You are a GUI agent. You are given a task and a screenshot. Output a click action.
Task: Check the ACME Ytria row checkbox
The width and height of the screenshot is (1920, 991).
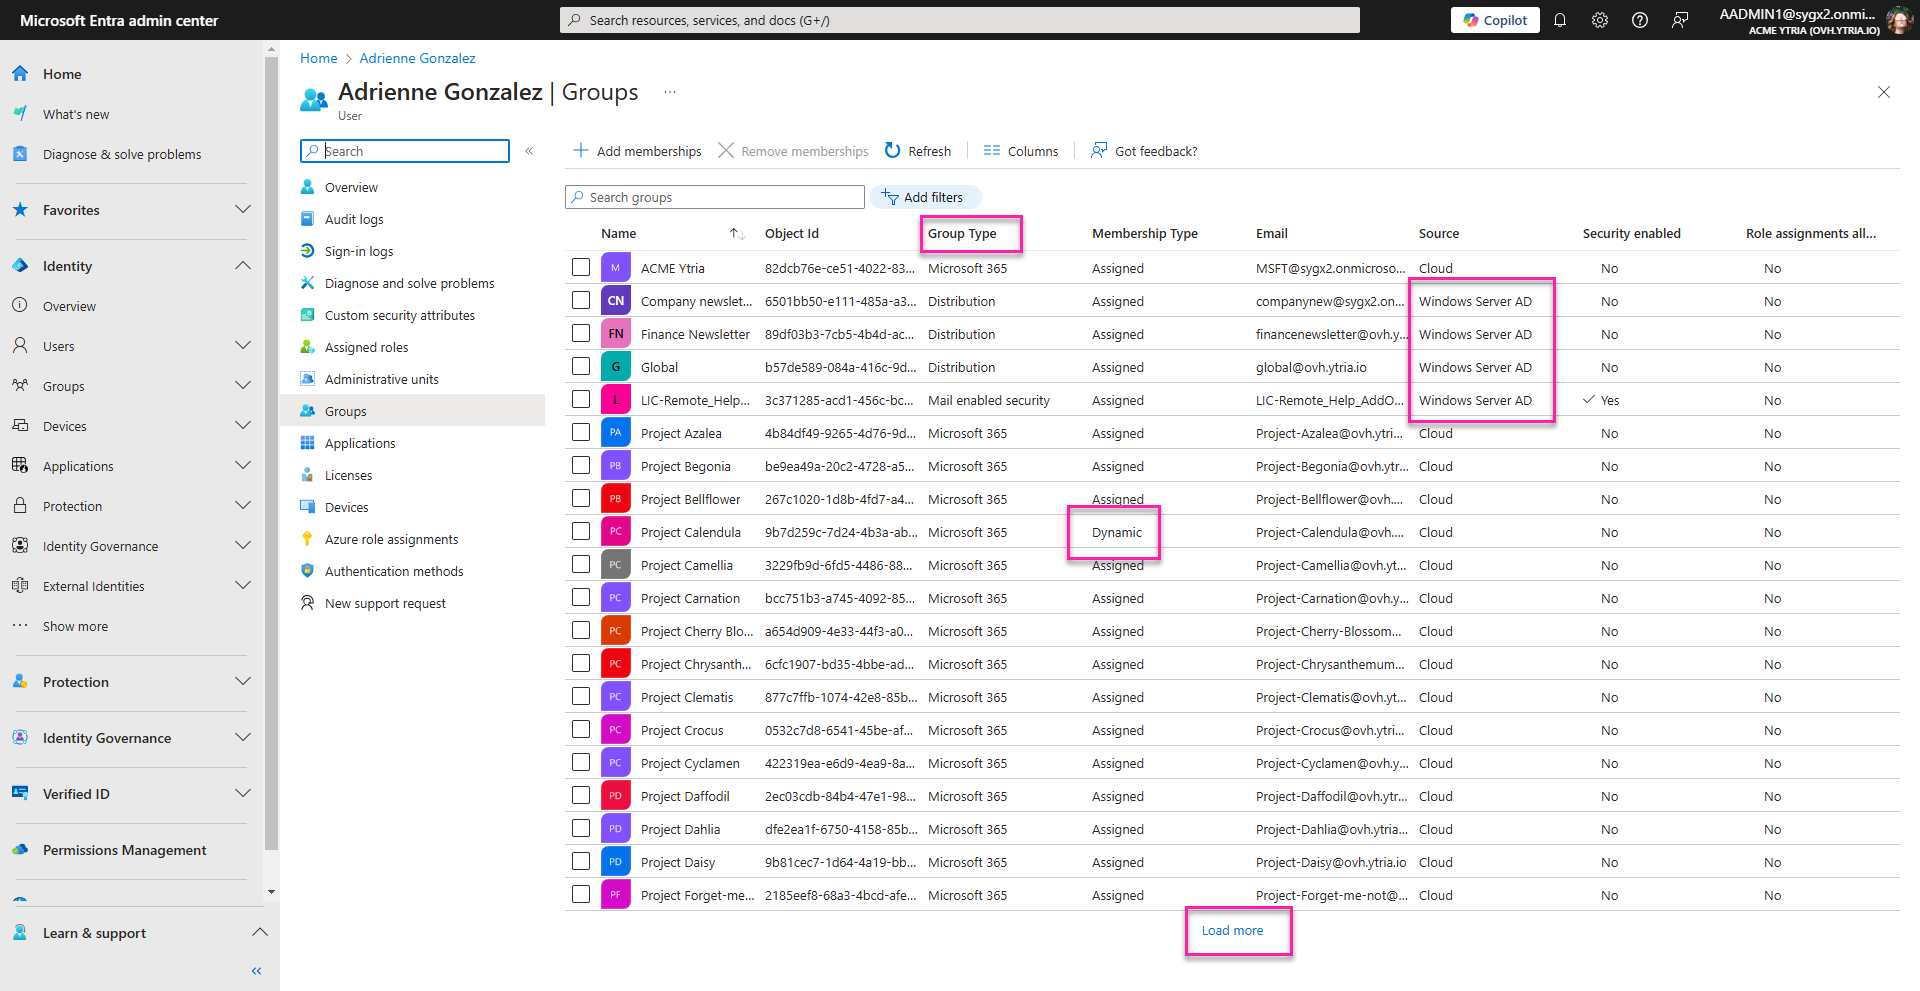tap(581, 267)
